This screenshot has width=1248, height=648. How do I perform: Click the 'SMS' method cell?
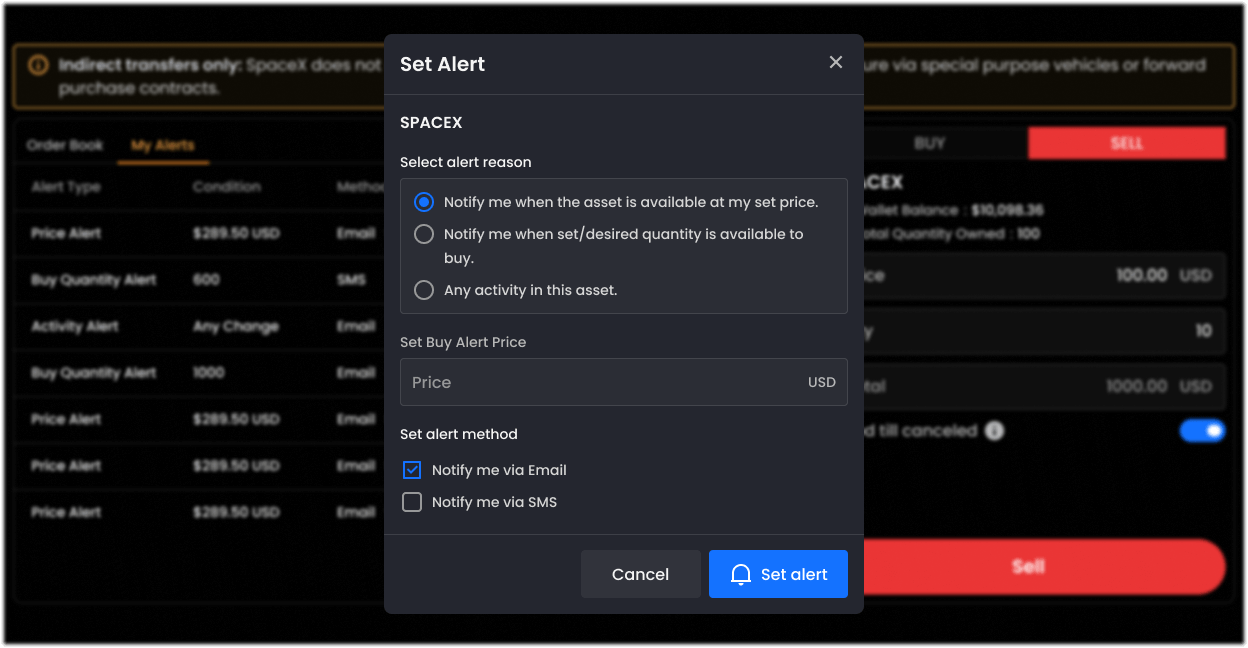click(351, 280)
